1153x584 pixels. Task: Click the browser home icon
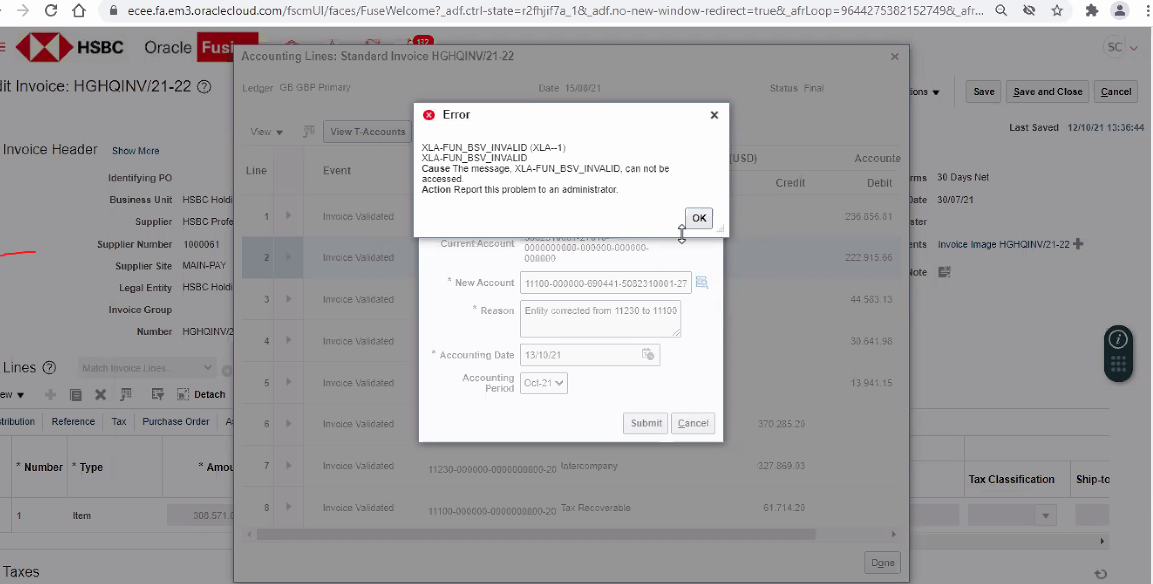(79, 11)
